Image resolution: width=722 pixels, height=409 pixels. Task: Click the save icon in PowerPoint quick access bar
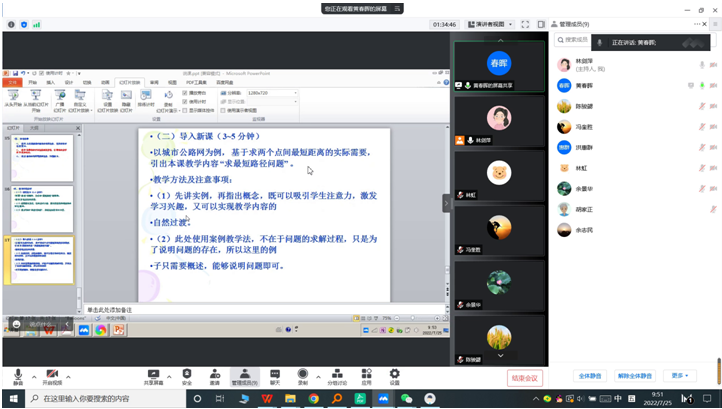(x=15, y=73)
